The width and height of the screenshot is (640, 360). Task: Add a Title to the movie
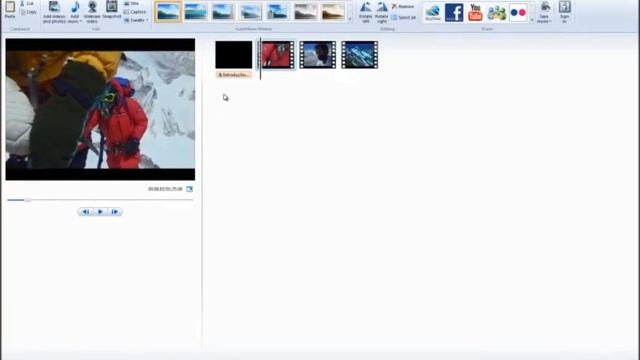(131, 4)
